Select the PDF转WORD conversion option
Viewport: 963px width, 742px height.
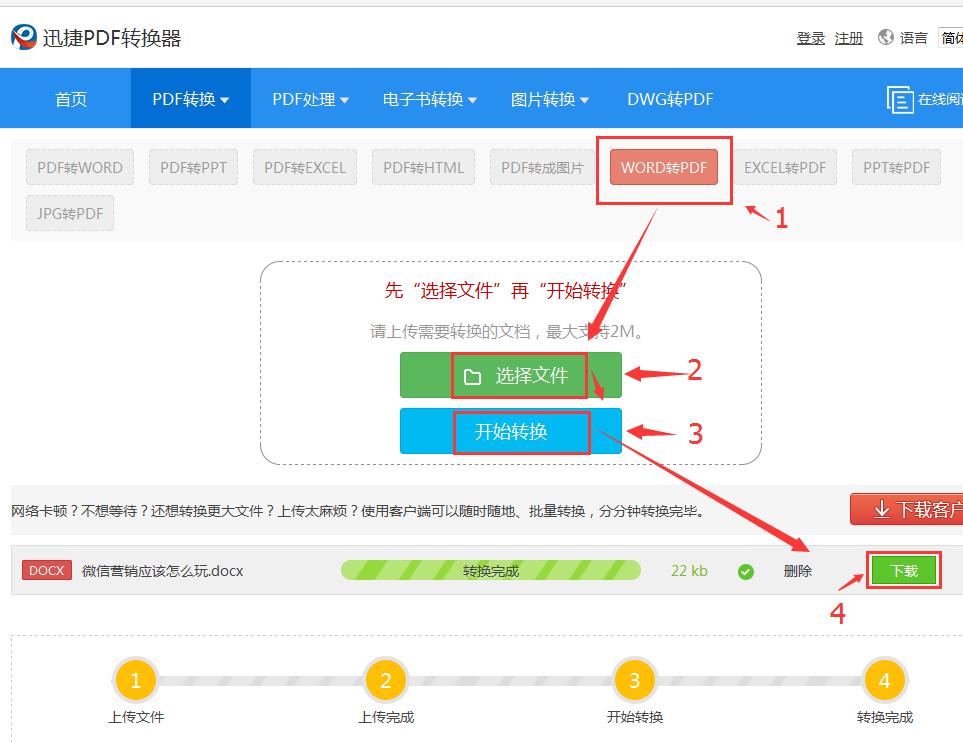tap(79, 167)
